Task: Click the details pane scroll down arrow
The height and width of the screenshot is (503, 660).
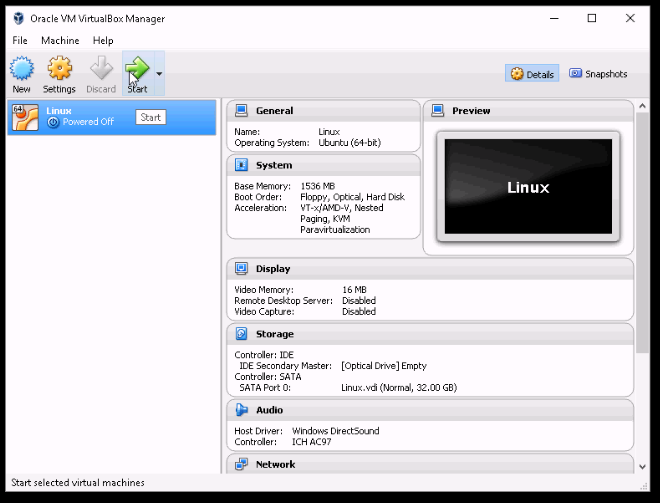Action: (x=642, y=467)
